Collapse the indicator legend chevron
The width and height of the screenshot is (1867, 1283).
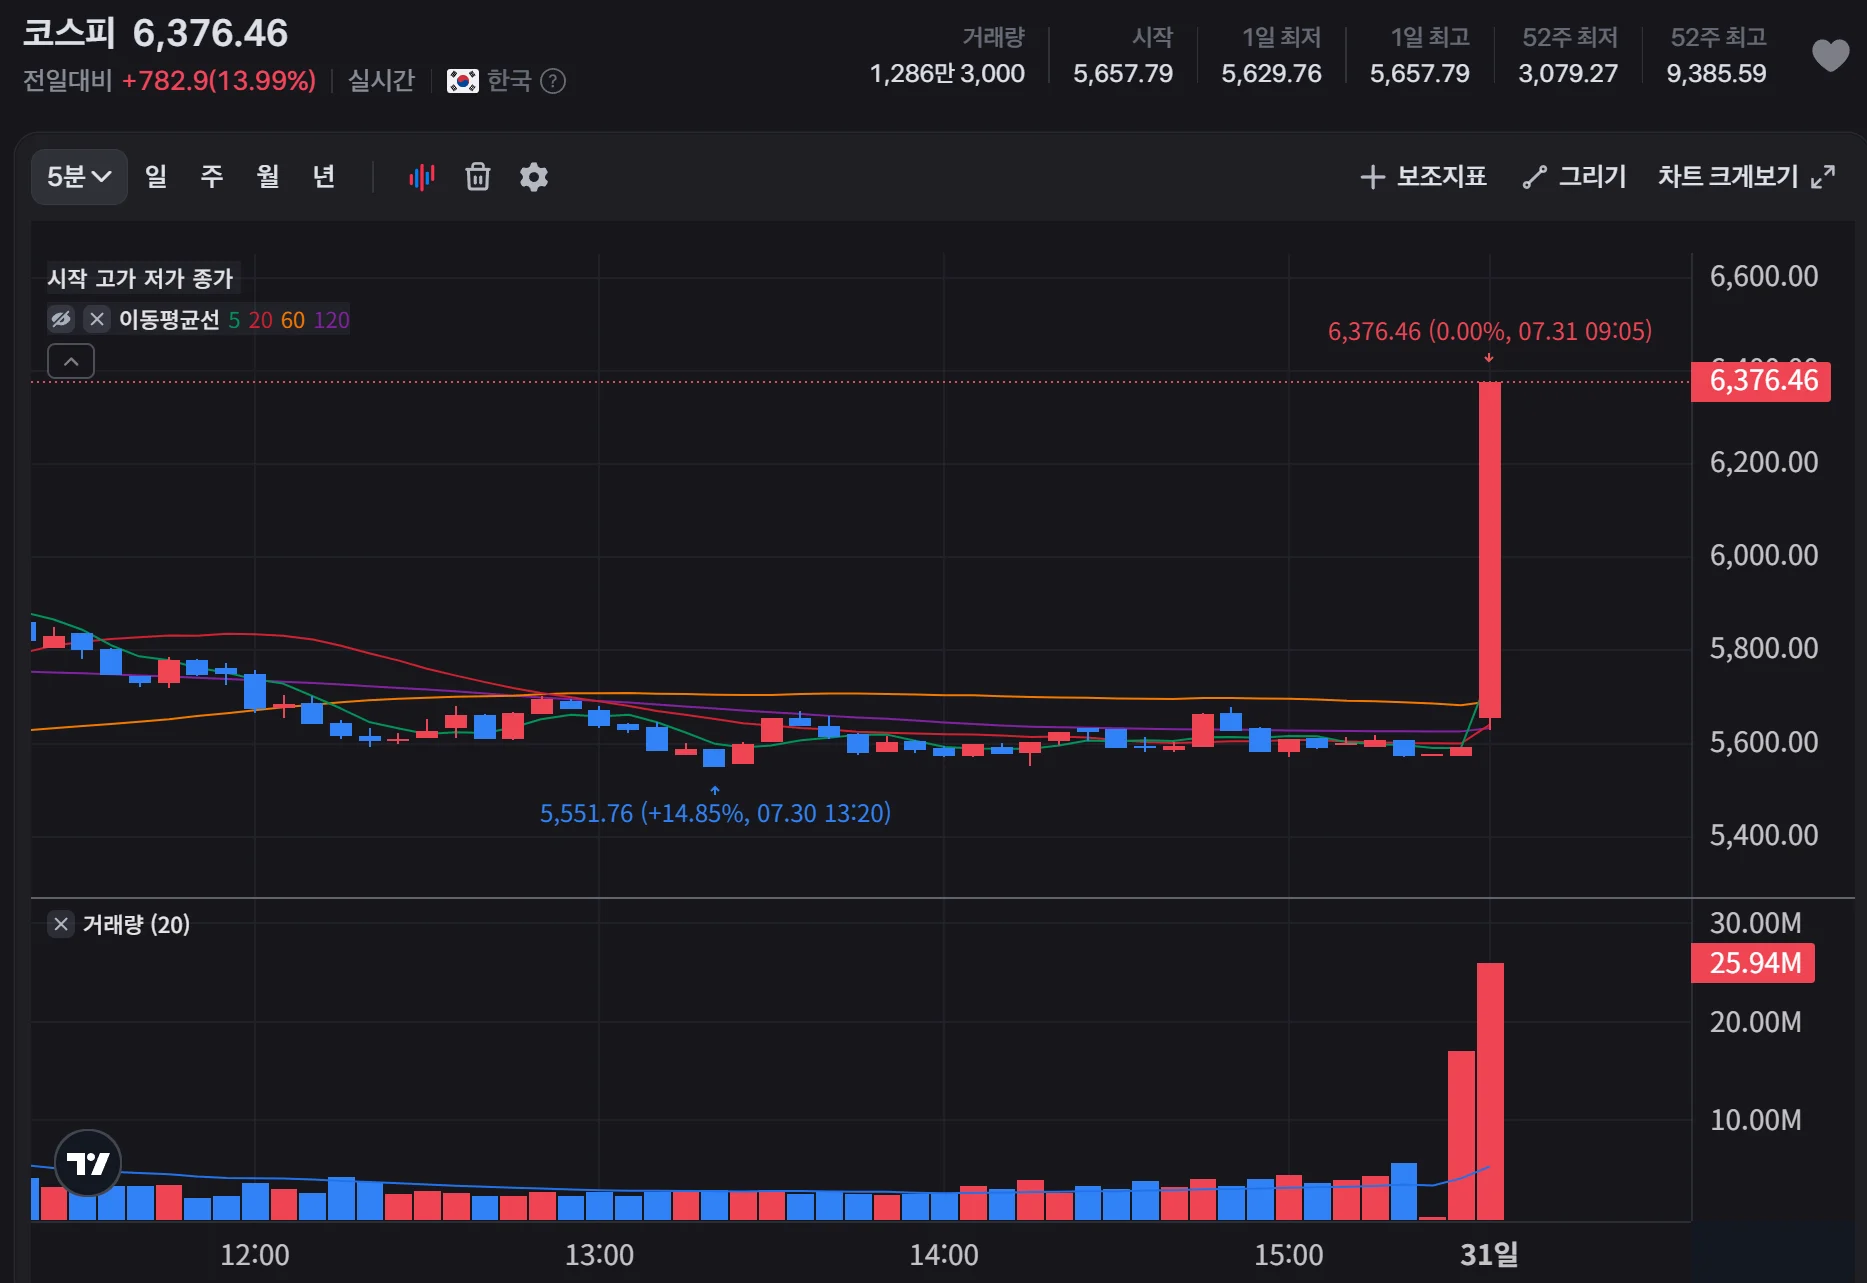tap(71, 361)
